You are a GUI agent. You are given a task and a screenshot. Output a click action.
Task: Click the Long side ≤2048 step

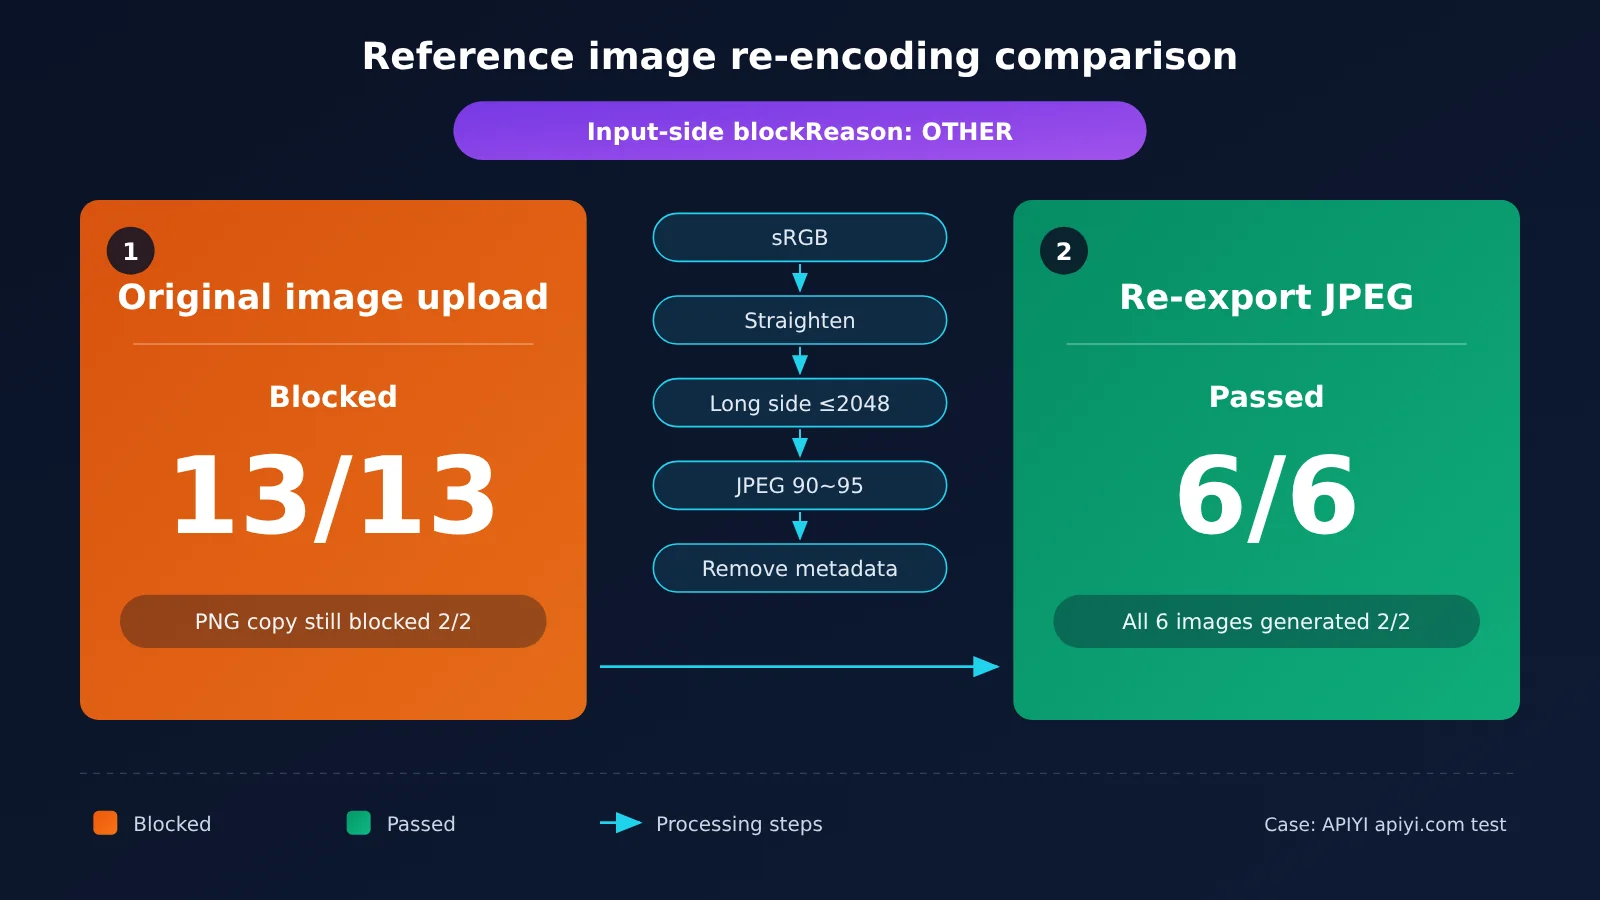800,403
